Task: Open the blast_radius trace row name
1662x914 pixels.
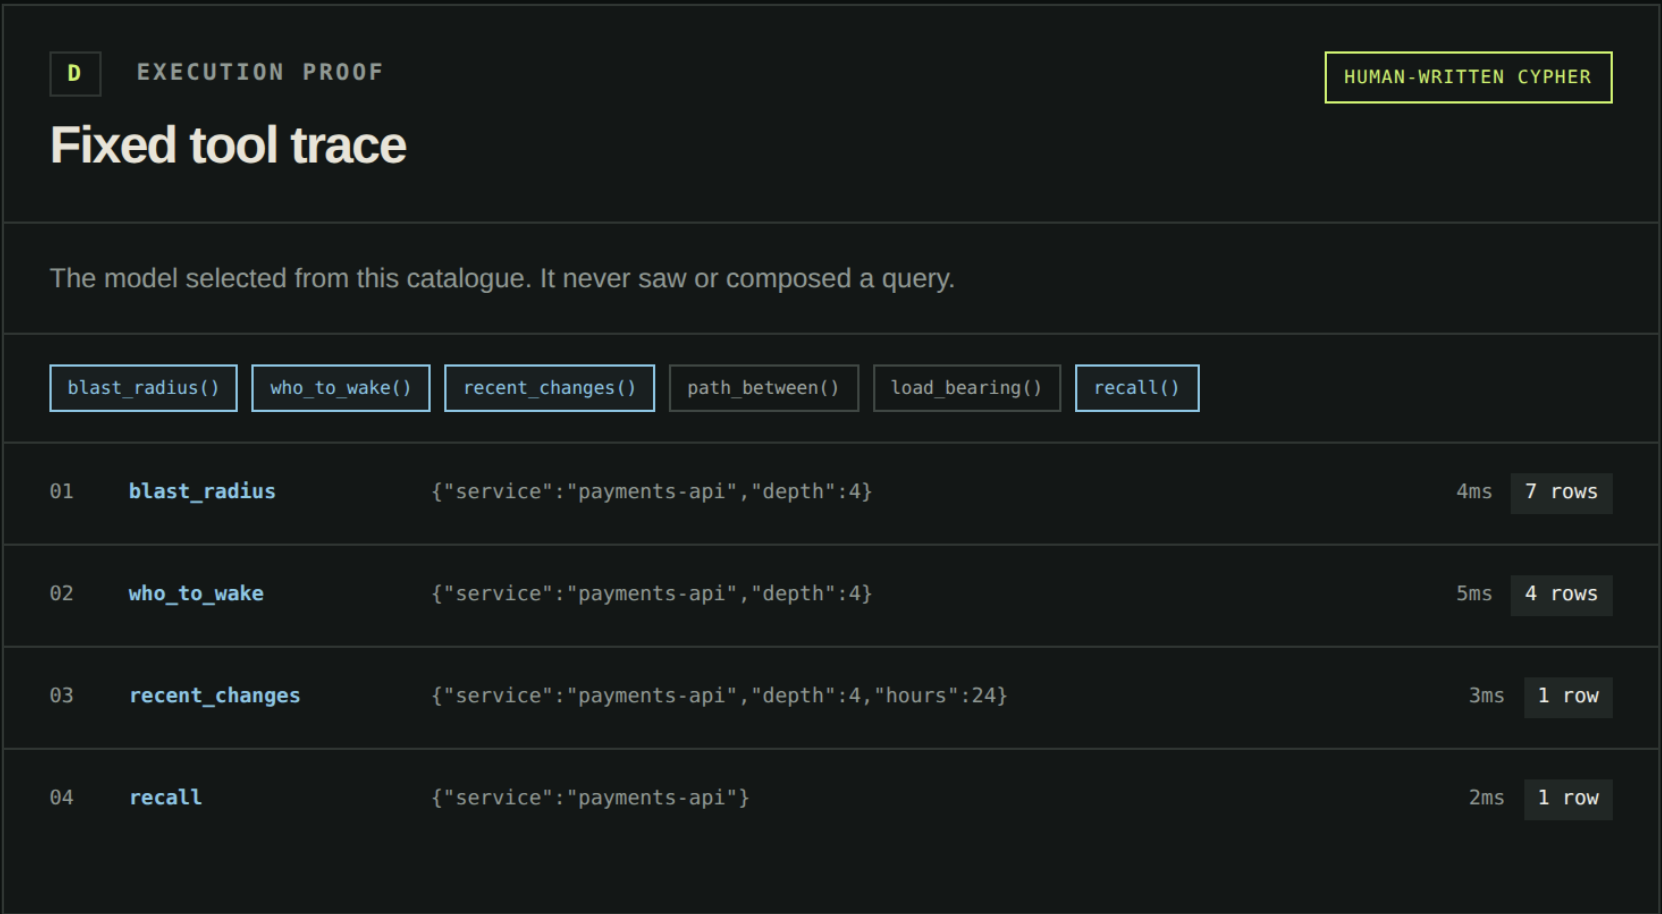Action: pyautogui.click(x=202, y=491)
